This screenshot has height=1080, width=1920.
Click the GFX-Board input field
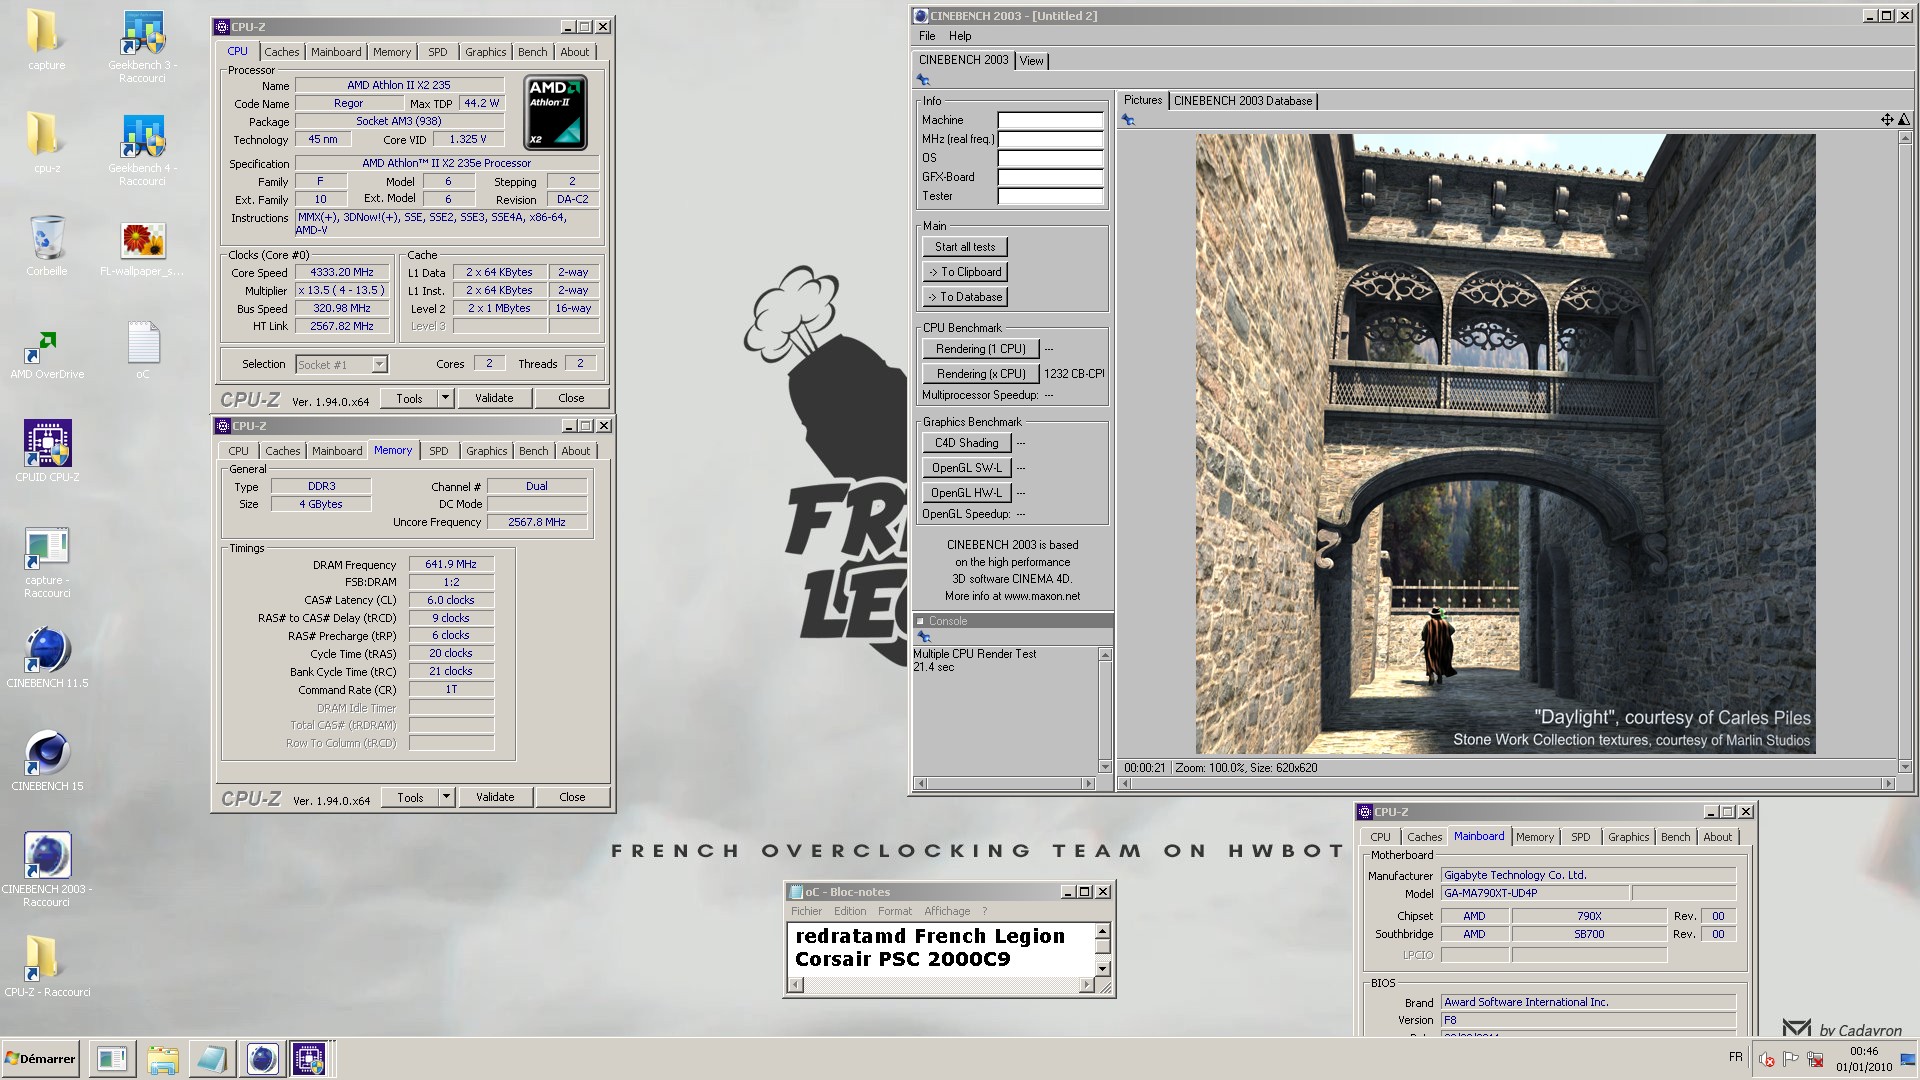click(1050, 177)
